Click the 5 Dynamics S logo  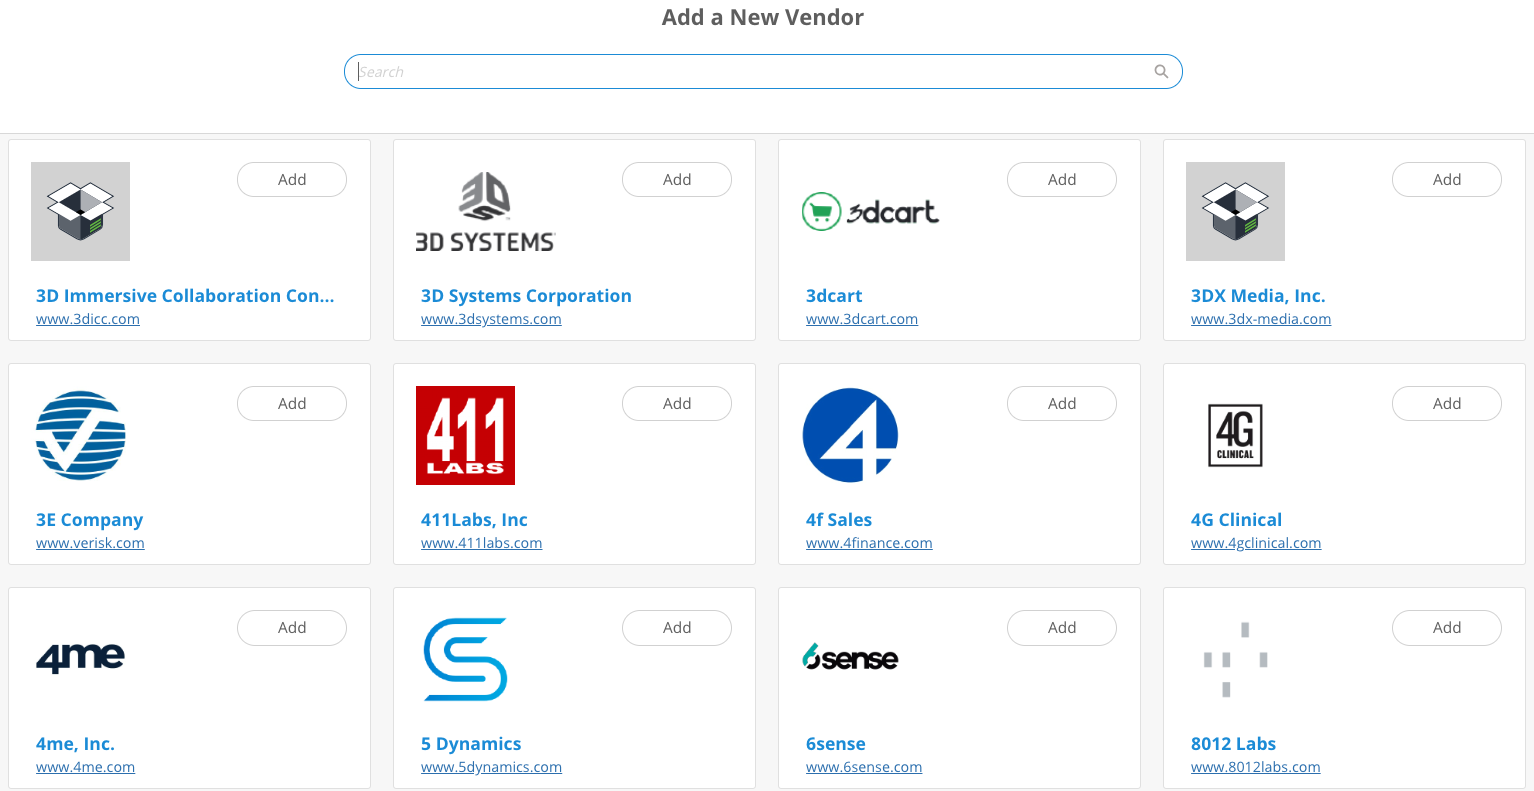coord(465,659)
